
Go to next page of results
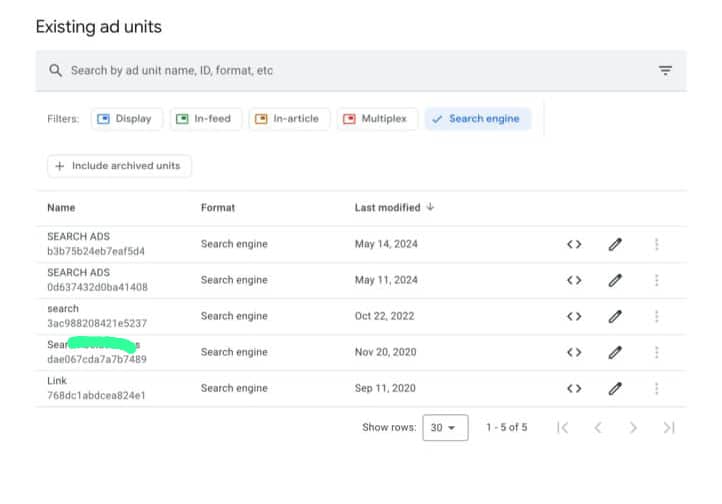[x=633, y=428]
